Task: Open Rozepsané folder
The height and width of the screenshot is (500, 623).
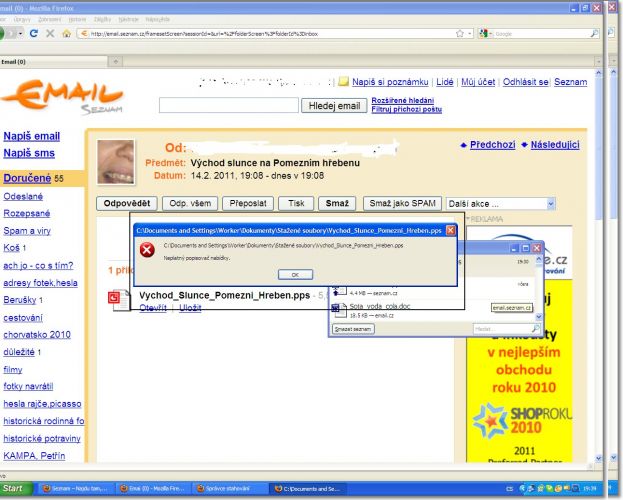Action: tap(27, 213)
